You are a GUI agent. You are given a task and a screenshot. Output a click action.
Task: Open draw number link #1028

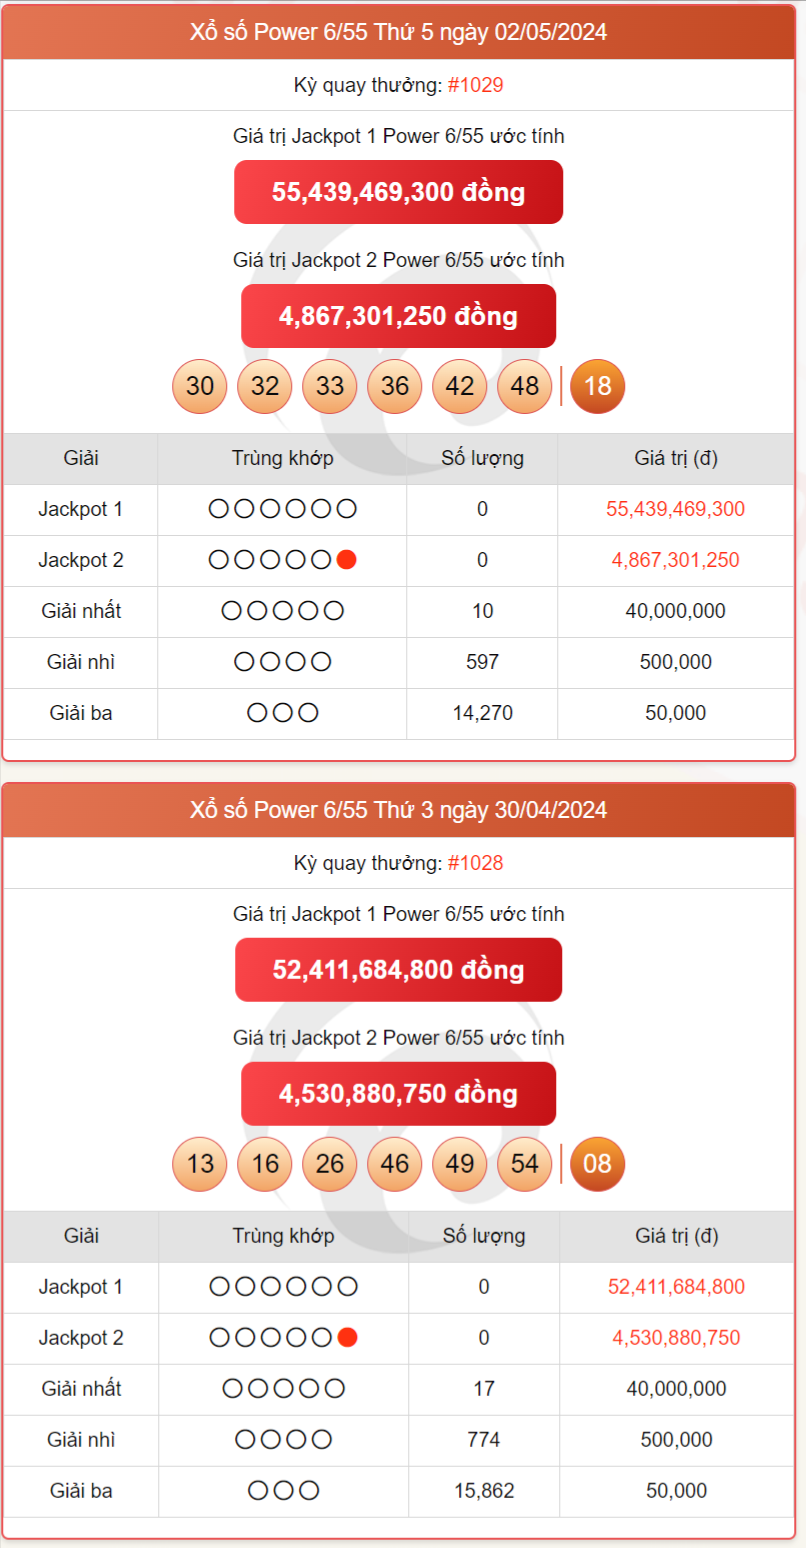[475, 863]
